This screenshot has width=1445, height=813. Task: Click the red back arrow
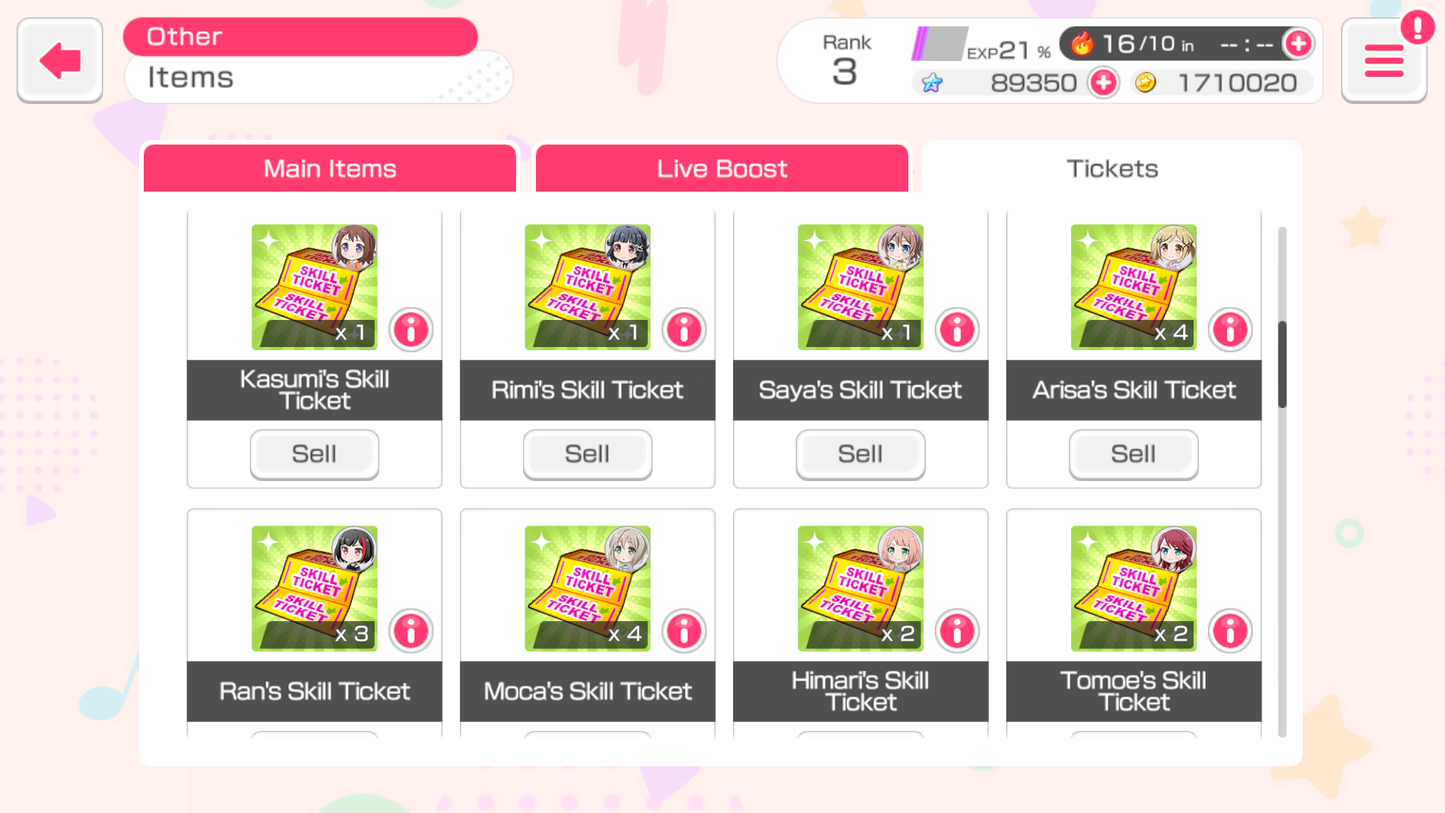click(58, 60)
